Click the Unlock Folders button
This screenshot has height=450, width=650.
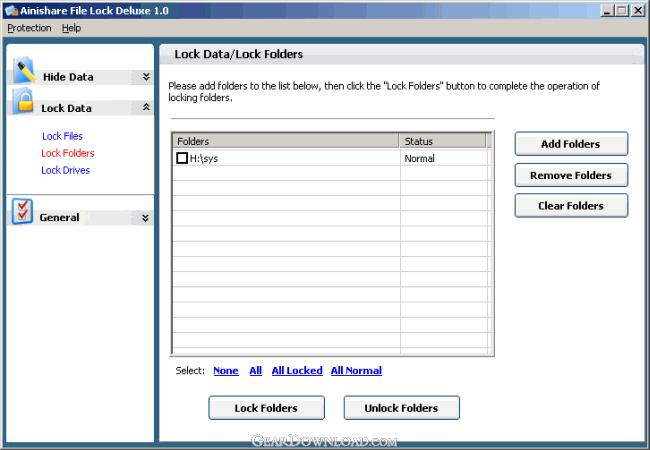(x=402, y=408)
